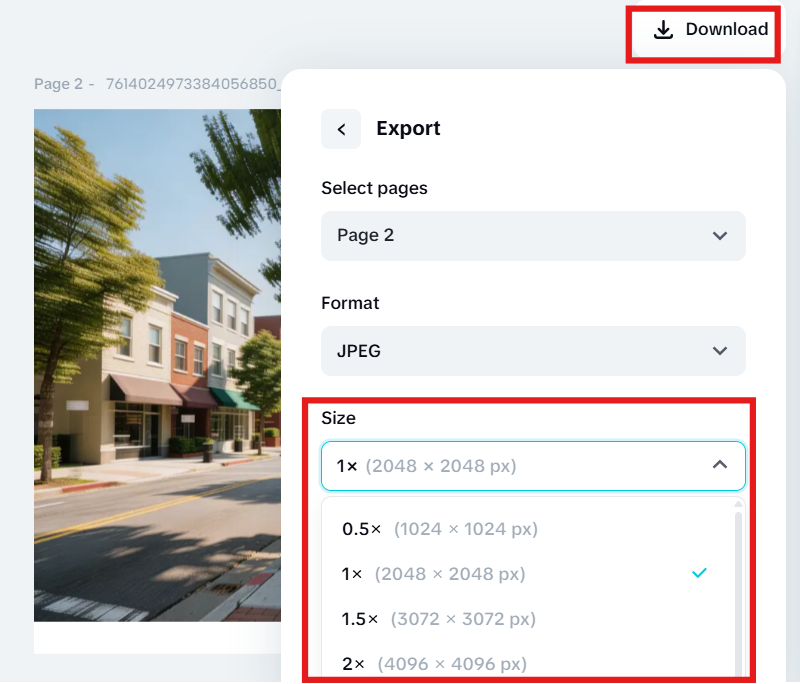Click the checkmark next to the 1× option

(700, 573)
